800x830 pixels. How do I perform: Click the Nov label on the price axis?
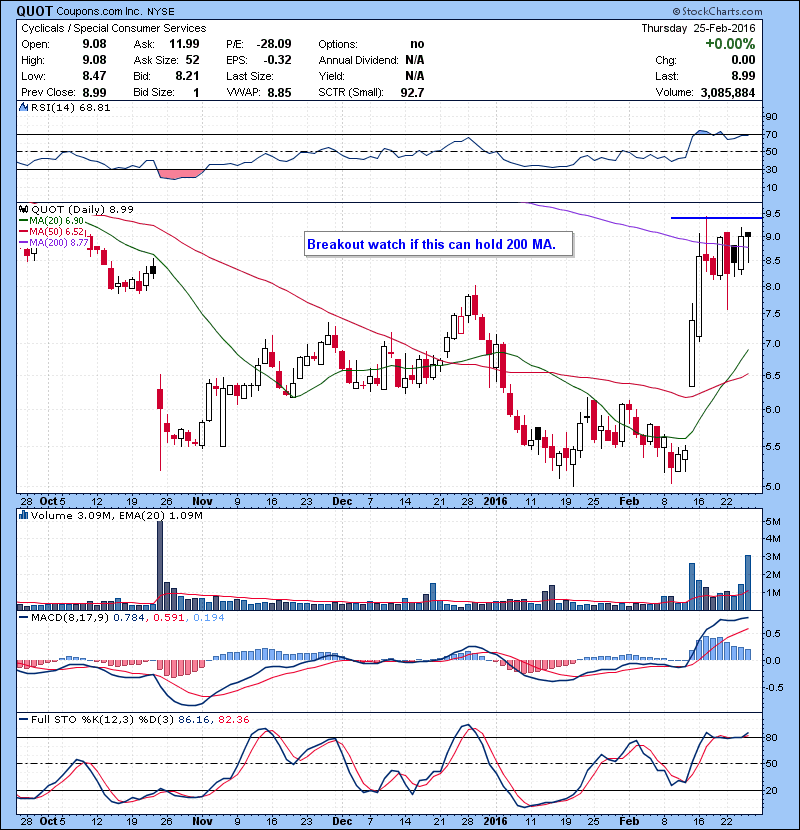pos(202,501)
